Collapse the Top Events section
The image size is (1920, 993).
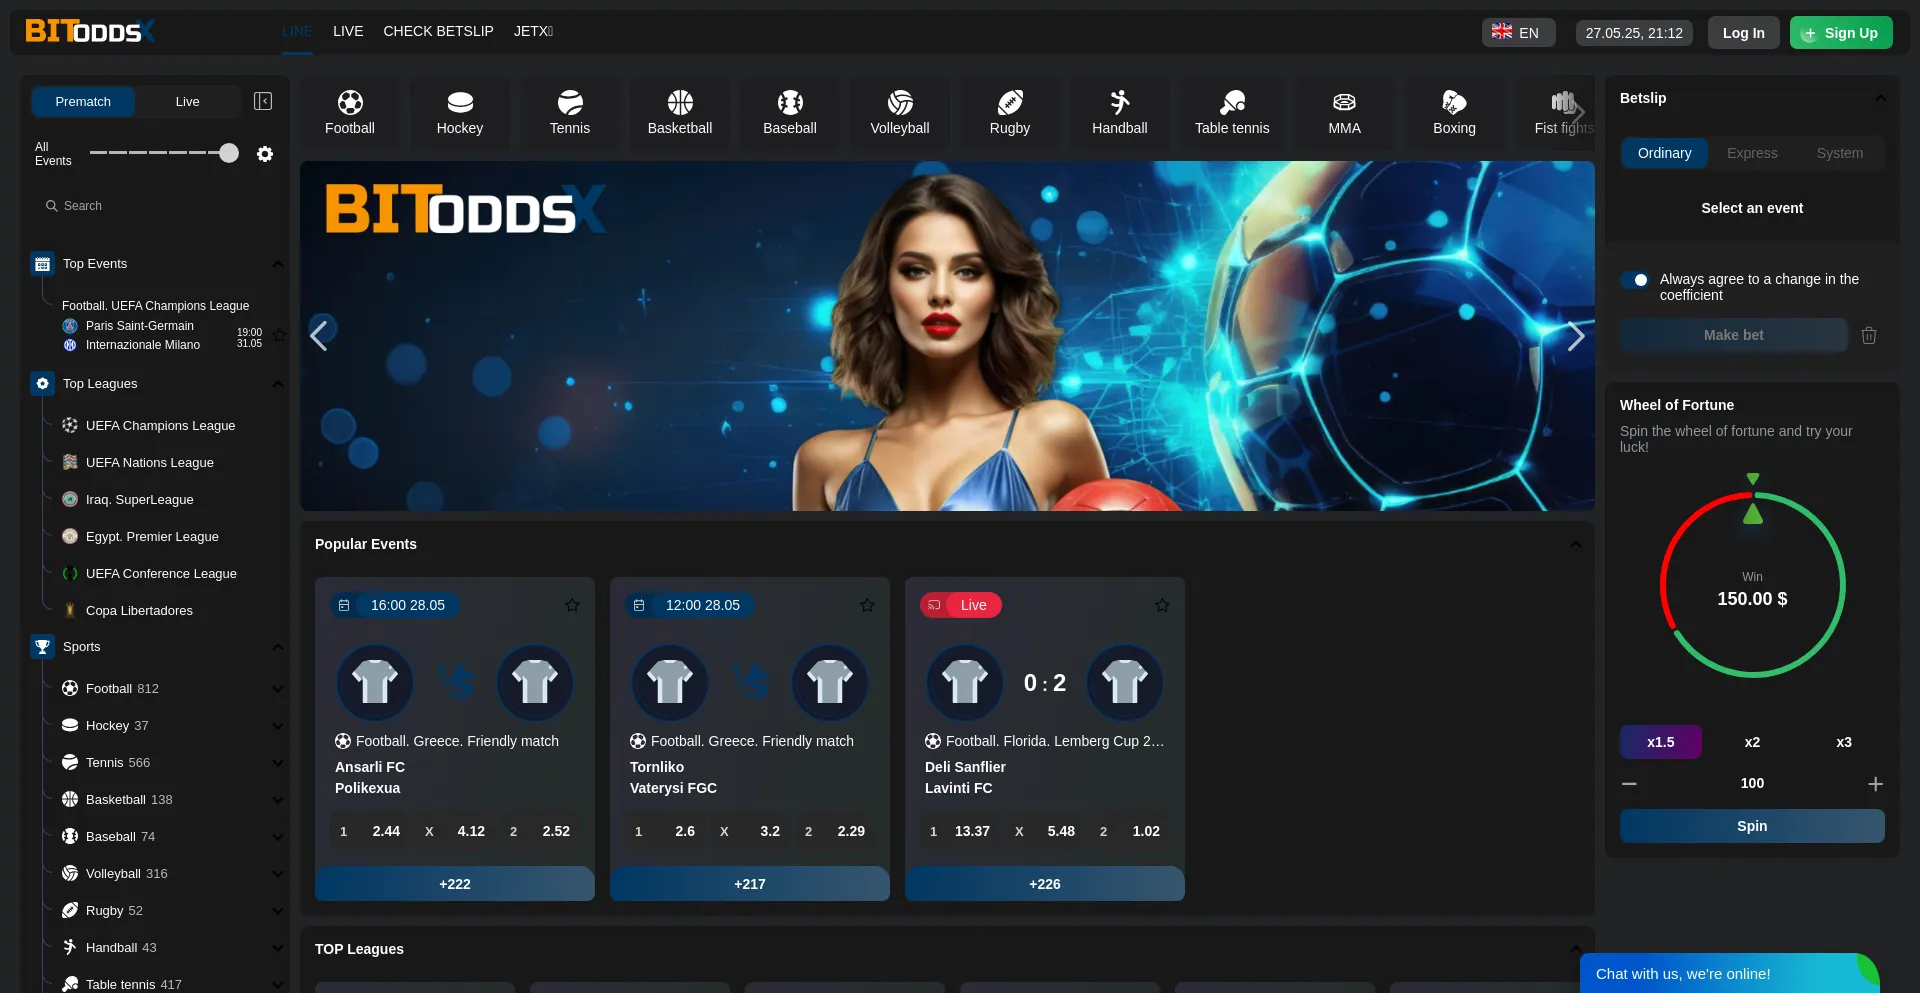[278, 264]
